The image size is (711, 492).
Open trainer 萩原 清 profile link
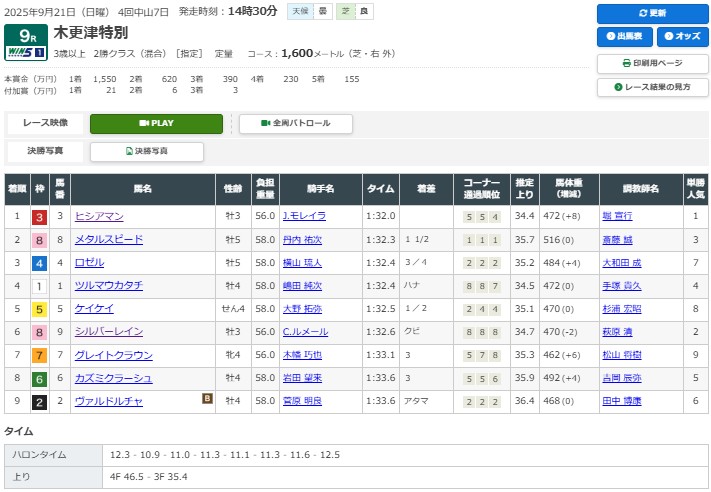(x=616, y=332)
